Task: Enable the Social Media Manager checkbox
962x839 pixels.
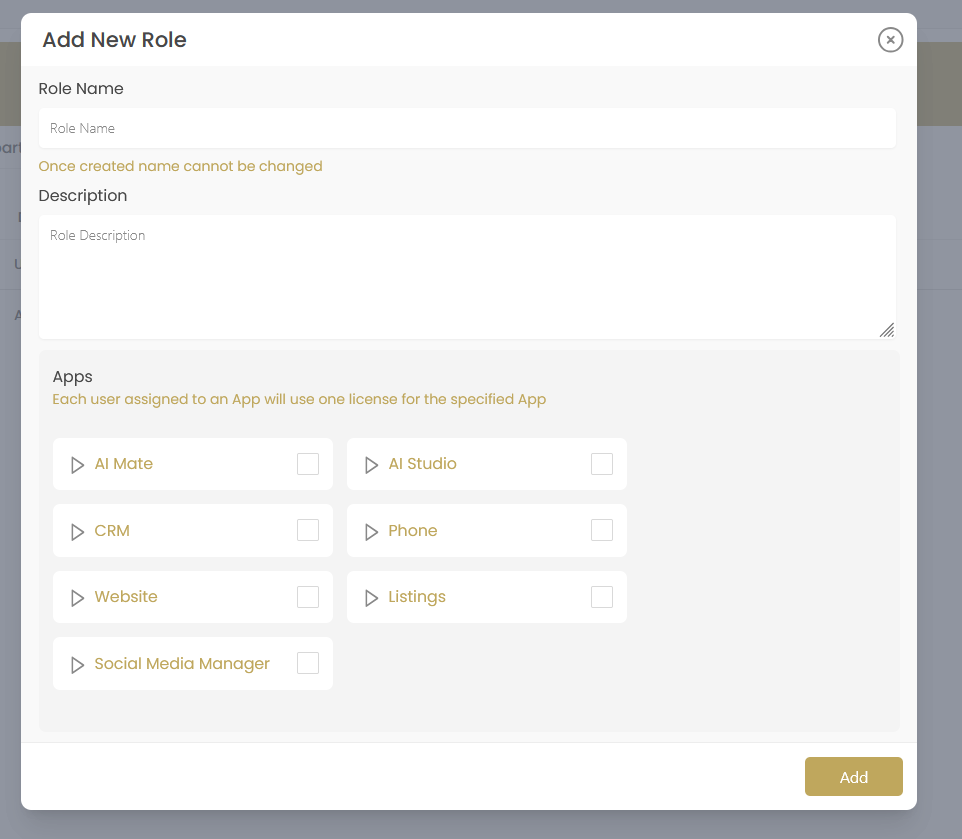Action: [307, 663]
